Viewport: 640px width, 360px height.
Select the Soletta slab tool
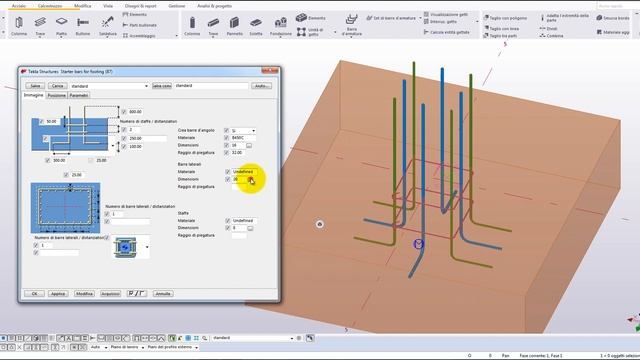pos(256,26)
